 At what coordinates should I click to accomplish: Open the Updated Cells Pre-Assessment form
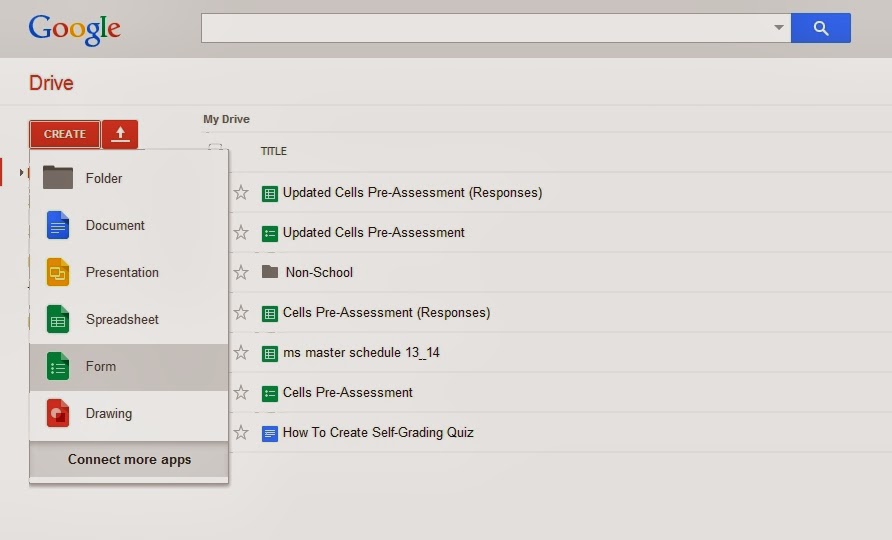click(x=374, y=233)
